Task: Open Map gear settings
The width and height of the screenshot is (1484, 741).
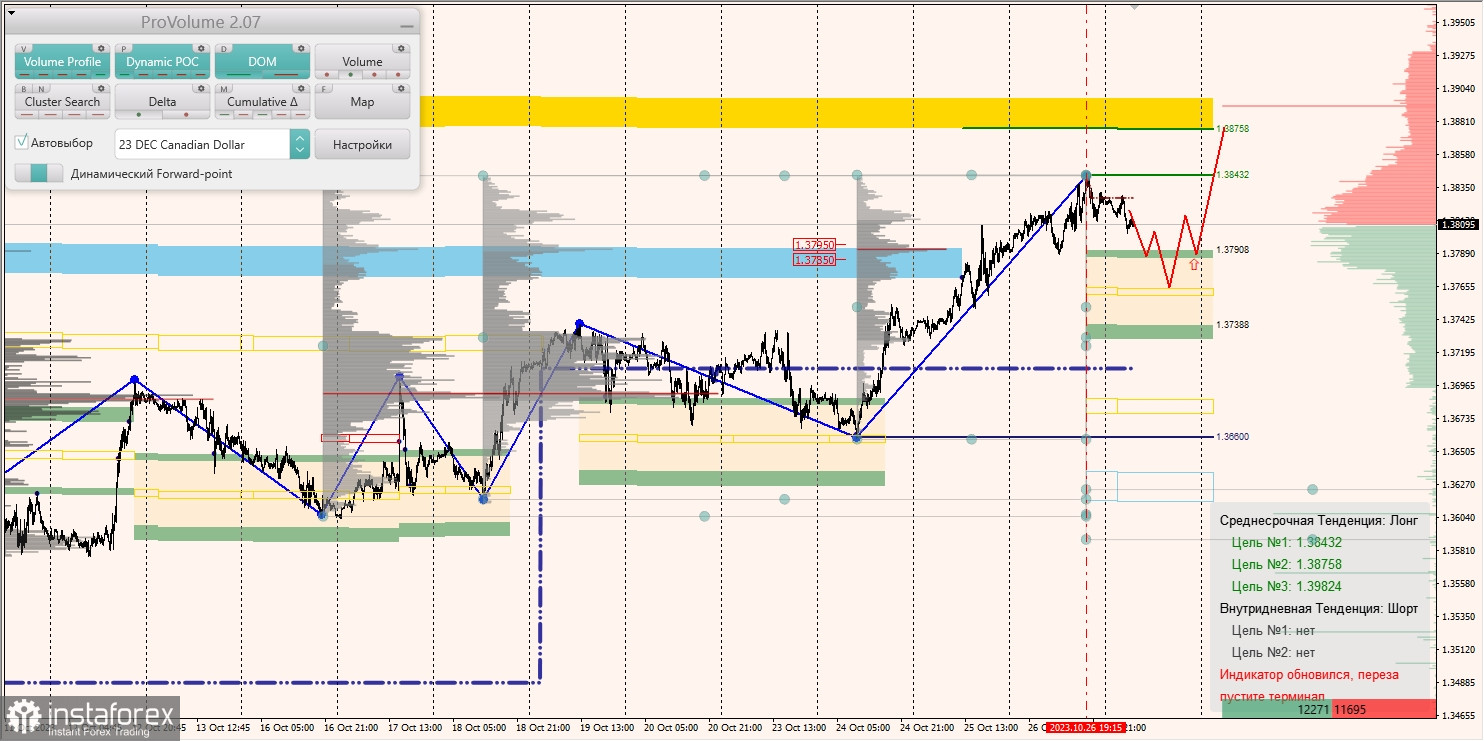Action: point(400,88)
